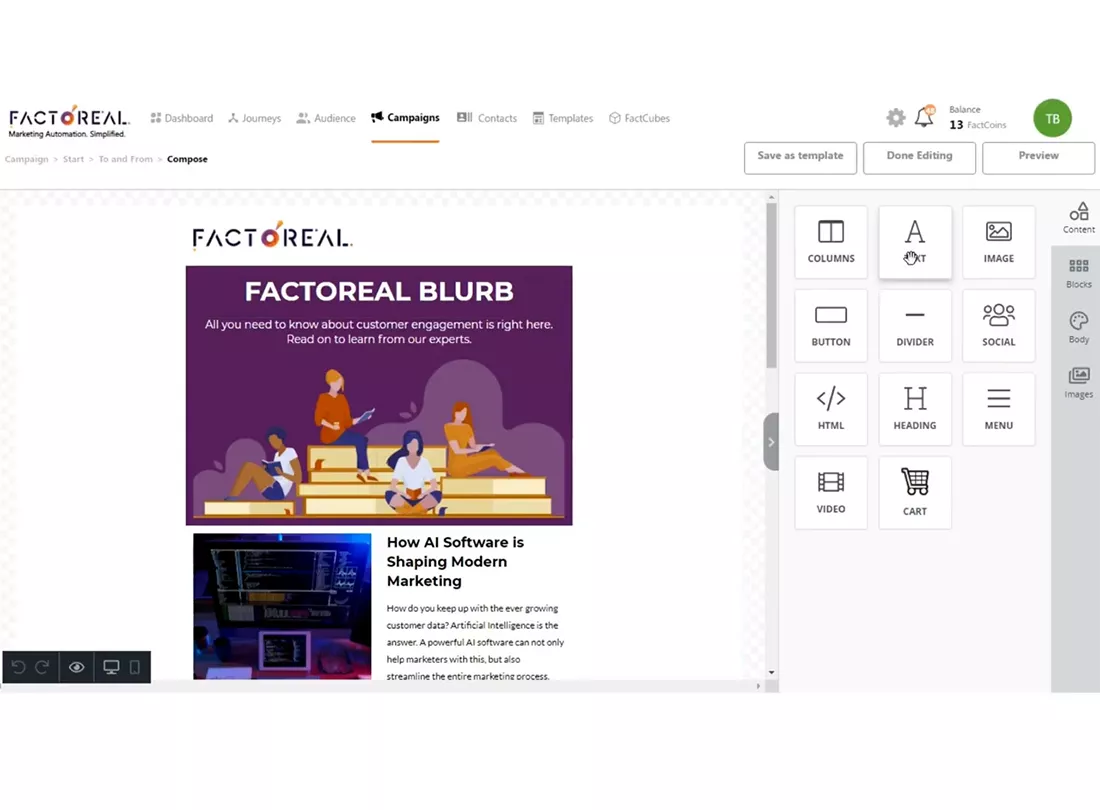Add an Image content block
This screenshot has width=1100, height=810.
(x=998, y=242)
